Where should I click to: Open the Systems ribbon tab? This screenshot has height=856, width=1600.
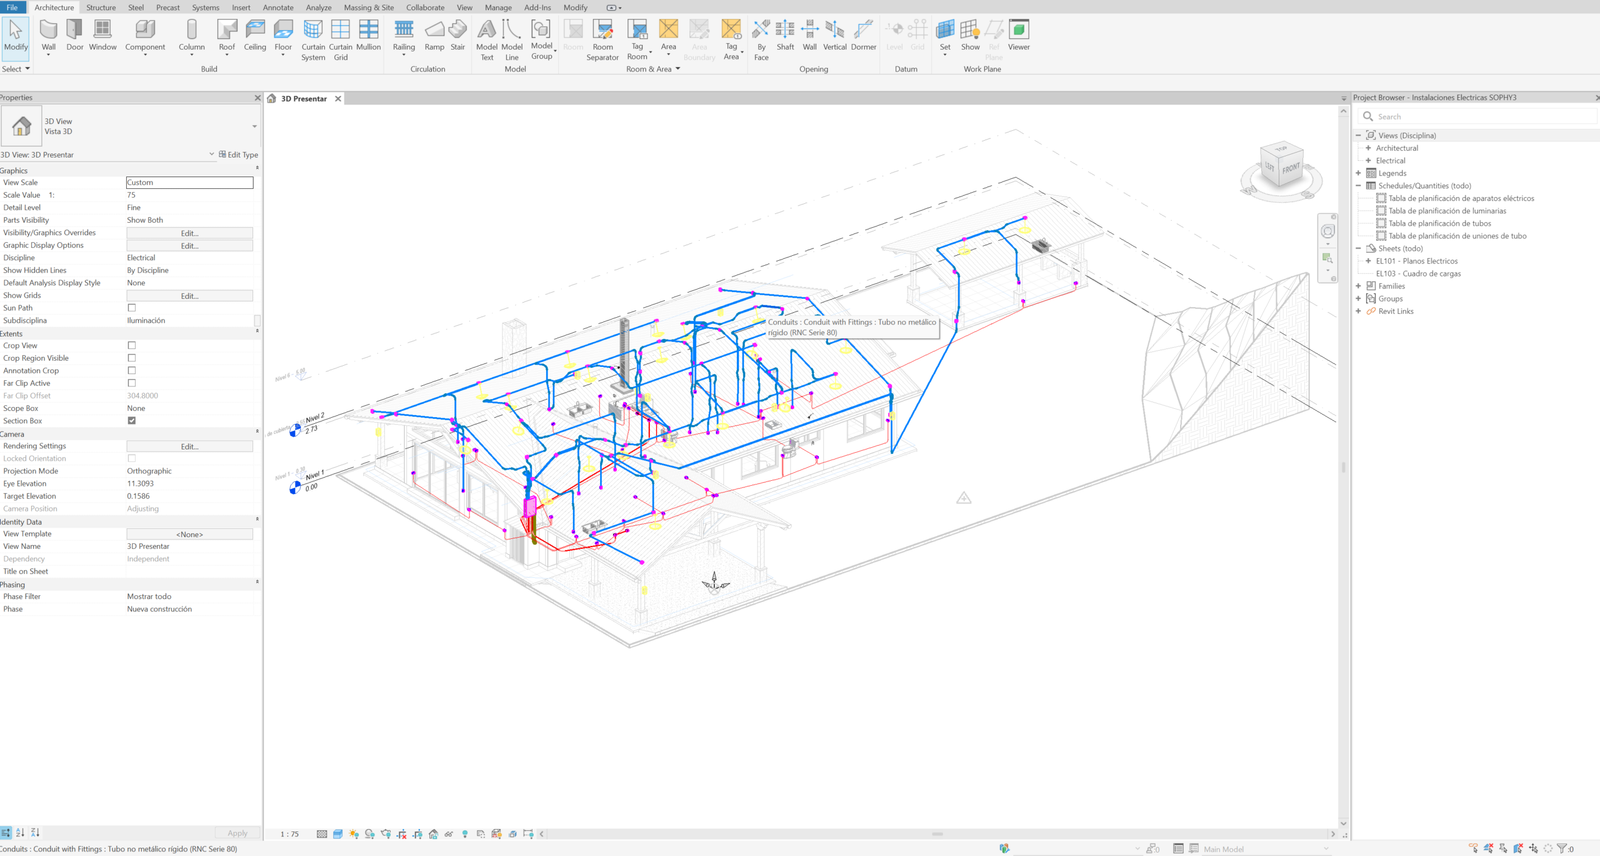[x=205, y=7]
